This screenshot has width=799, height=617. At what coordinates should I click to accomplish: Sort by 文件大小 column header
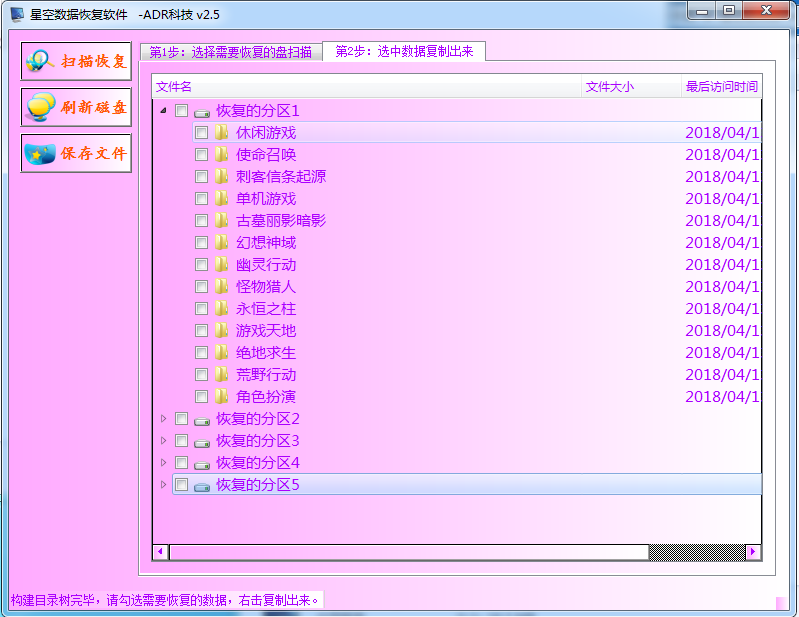[631, 87]
